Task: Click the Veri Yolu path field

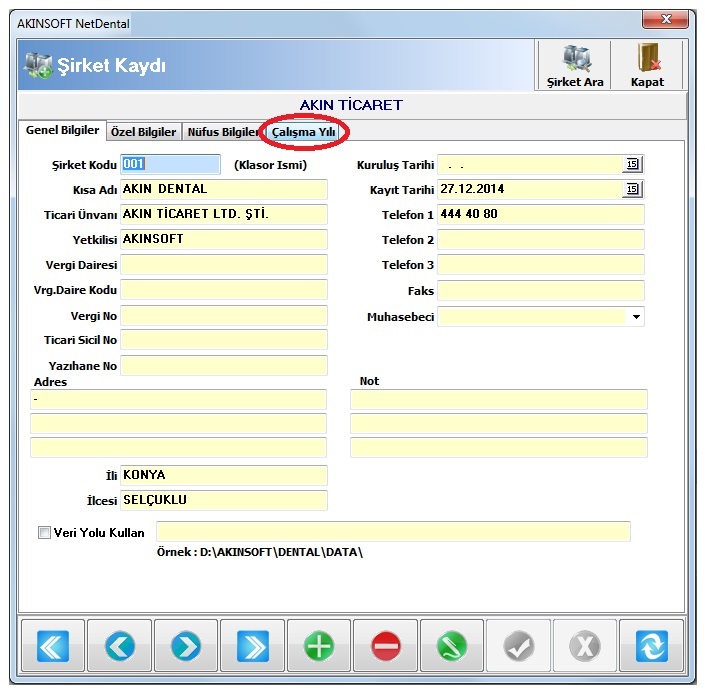Action: (x=393, y=532)
